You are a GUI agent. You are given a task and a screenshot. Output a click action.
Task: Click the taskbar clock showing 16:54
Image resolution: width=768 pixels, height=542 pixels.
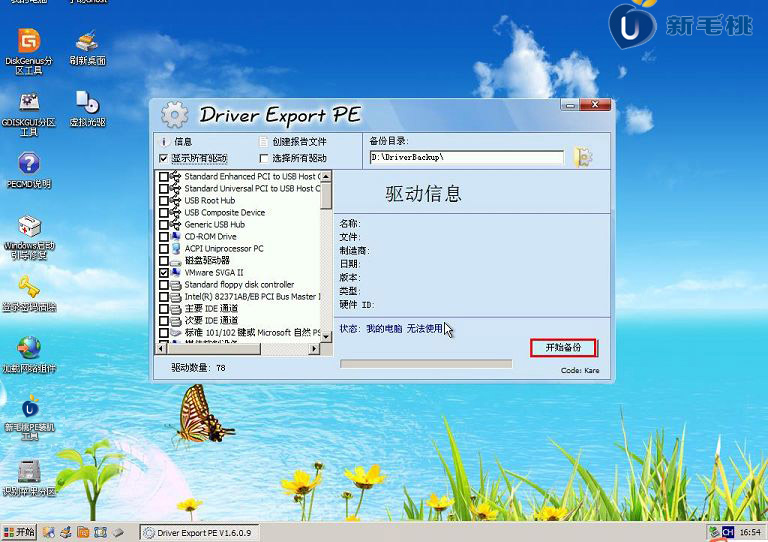point(750,532)
